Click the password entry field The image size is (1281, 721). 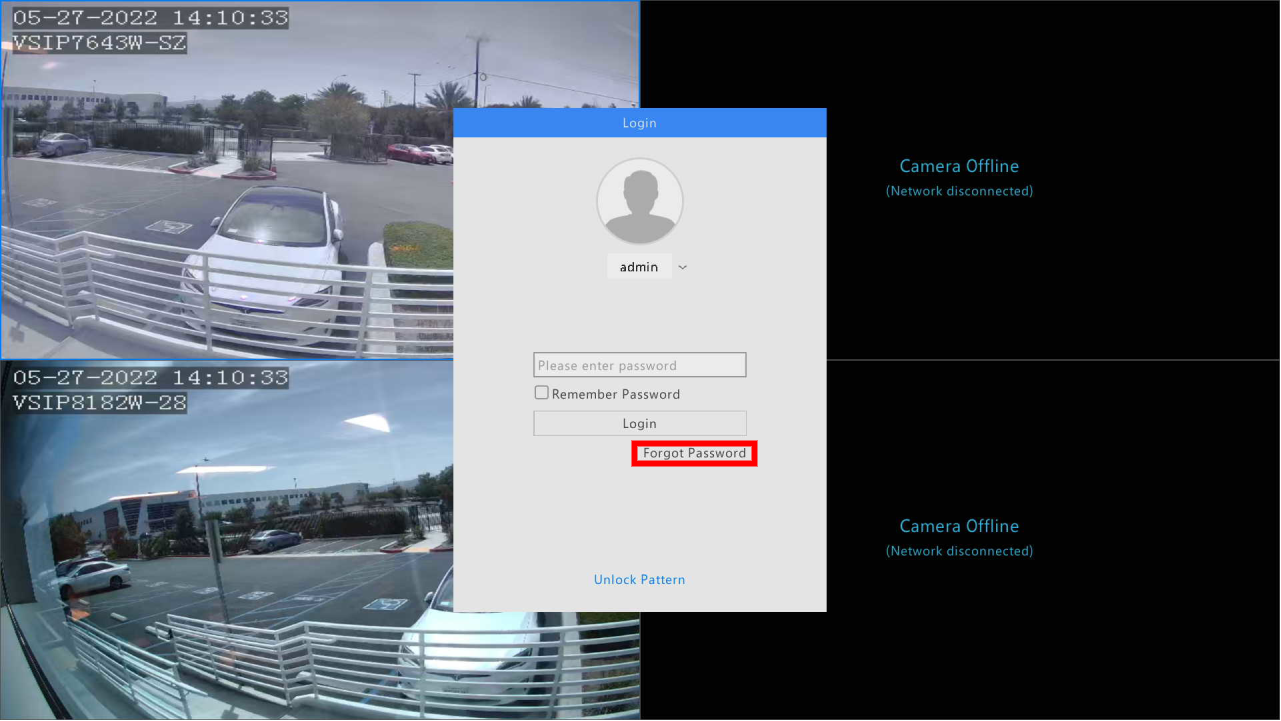click(x=639, y=364)
